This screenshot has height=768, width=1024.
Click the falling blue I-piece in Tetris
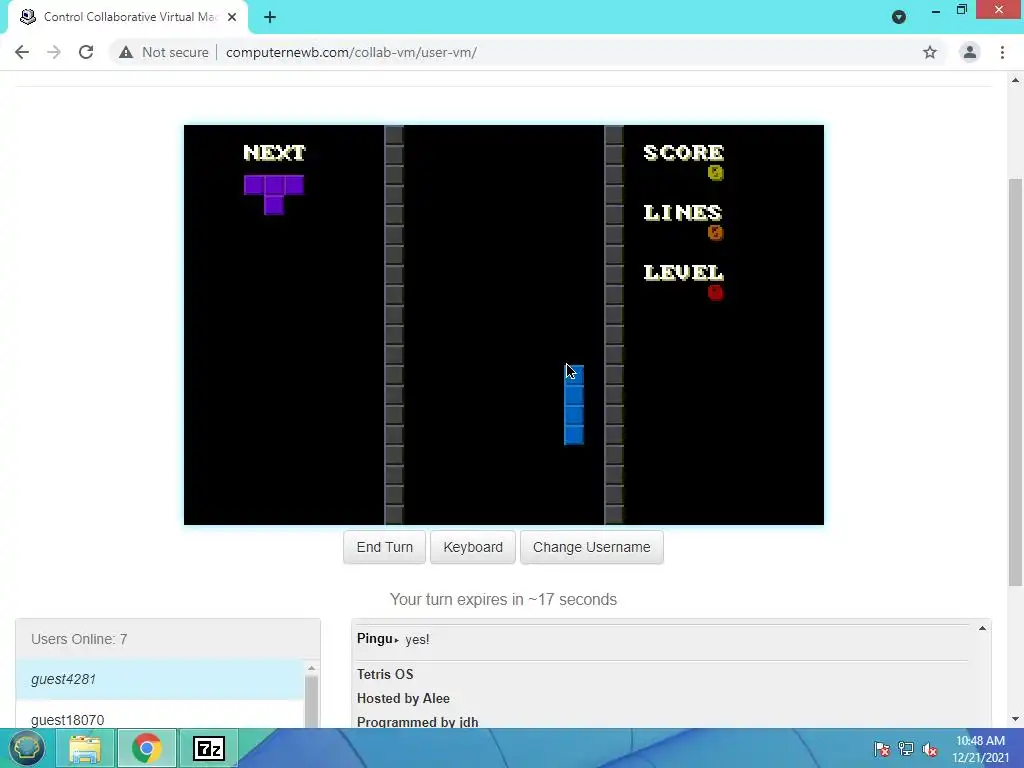574,405
